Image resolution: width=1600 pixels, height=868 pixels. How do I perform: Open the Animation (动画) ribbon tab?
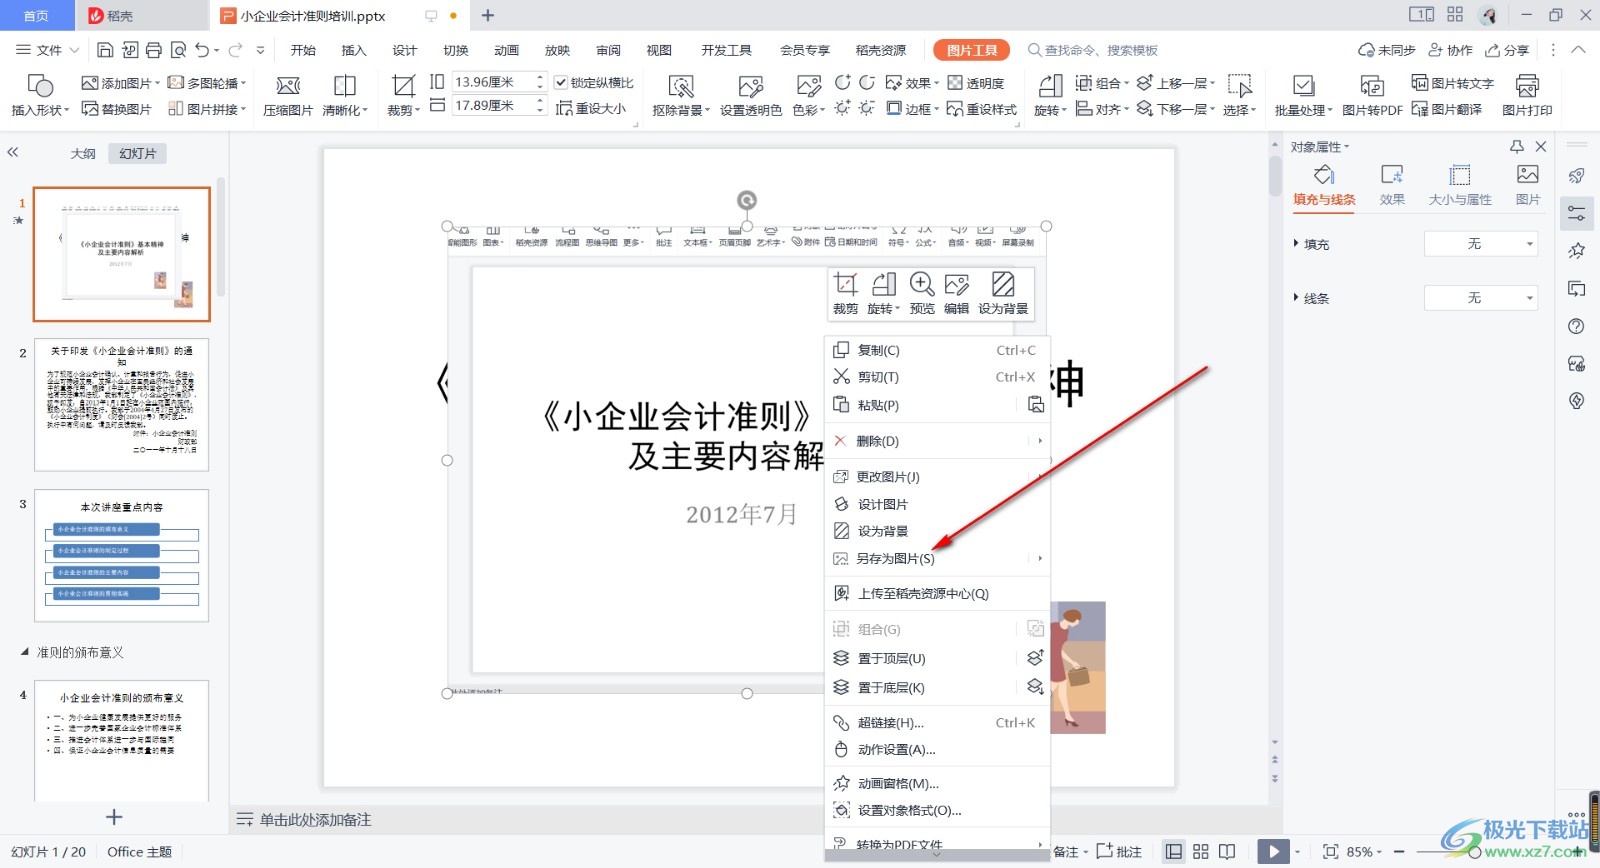[506, 50]
